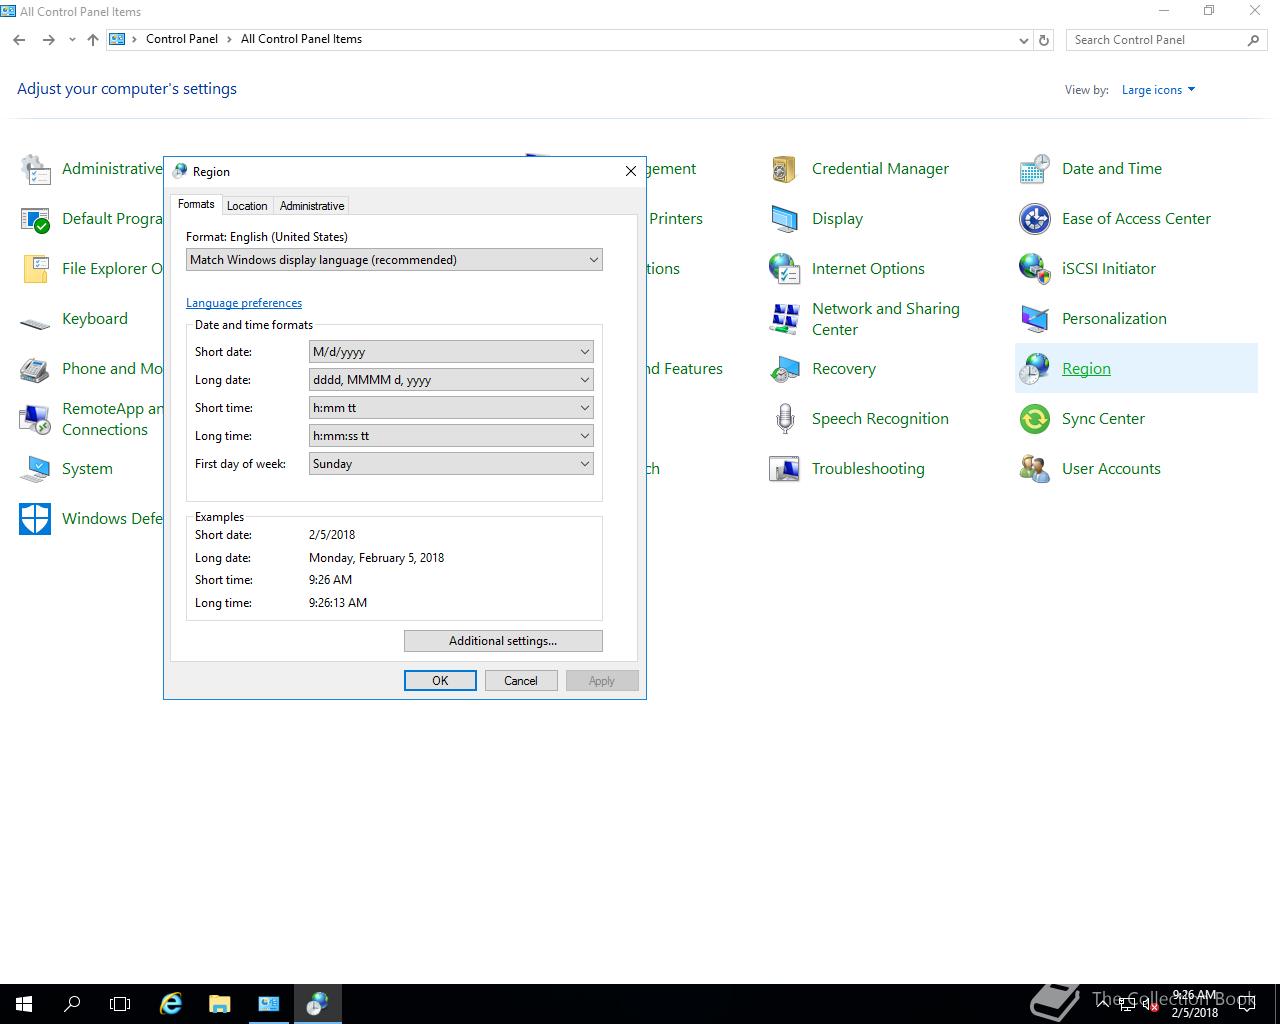Image resolution: width=1280 pixels, height=1024 pixels.
Task: Click the Region link text
Action: click(x=1086, y=369)
